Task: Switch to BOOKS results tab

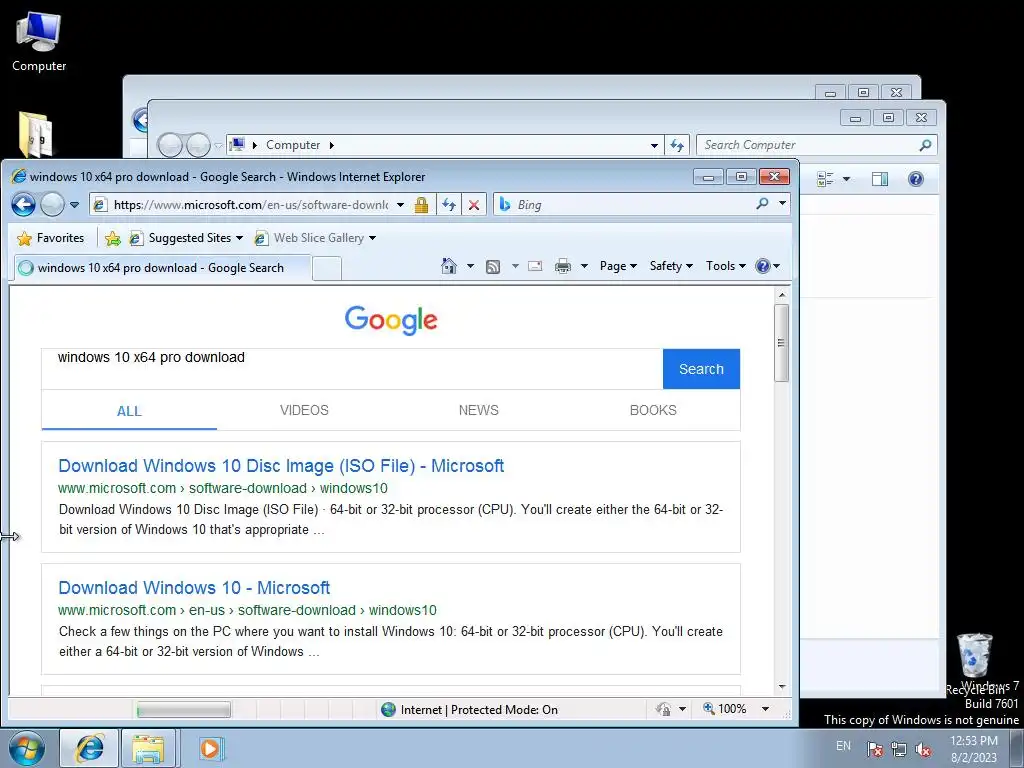Action: pyautogui.click(x=653, y=410)
